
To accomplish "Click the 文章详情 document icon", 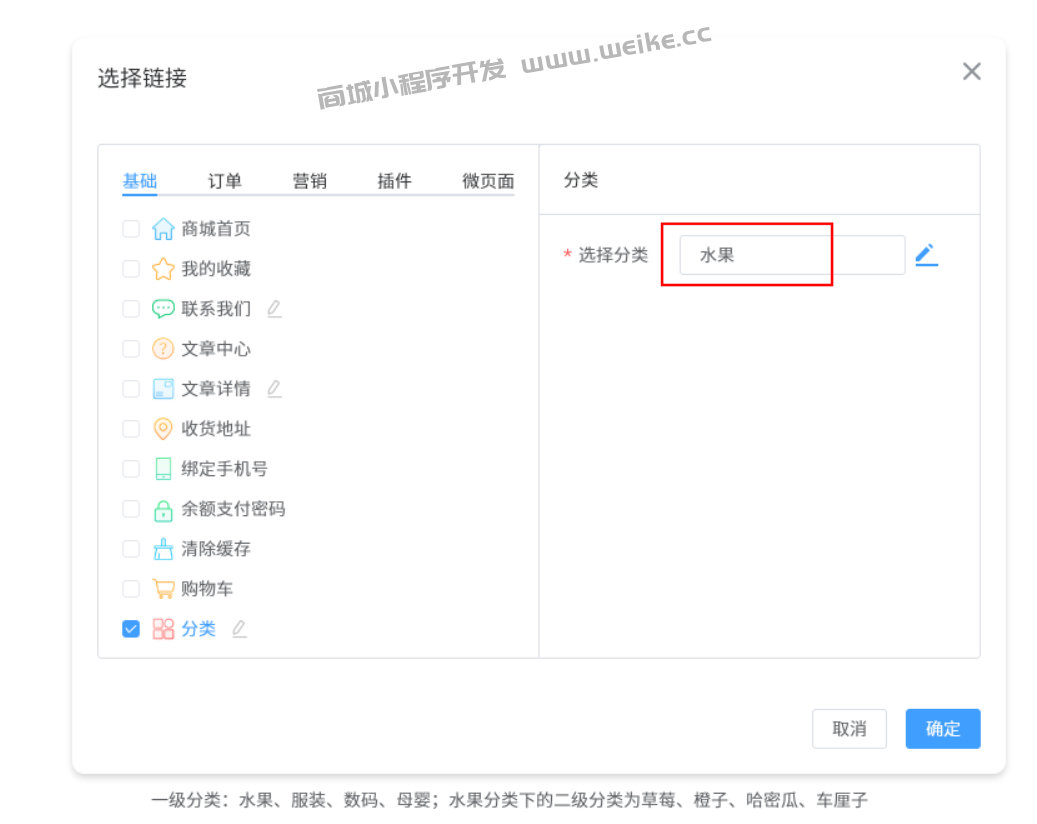I will (163, 389).
